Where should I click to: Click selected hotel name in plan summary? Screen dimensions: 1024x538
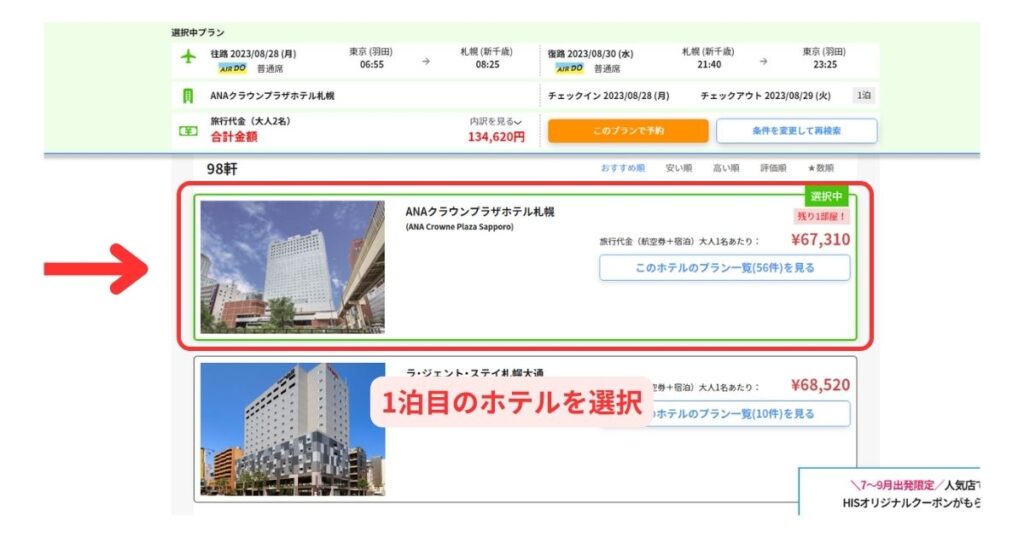272,96
